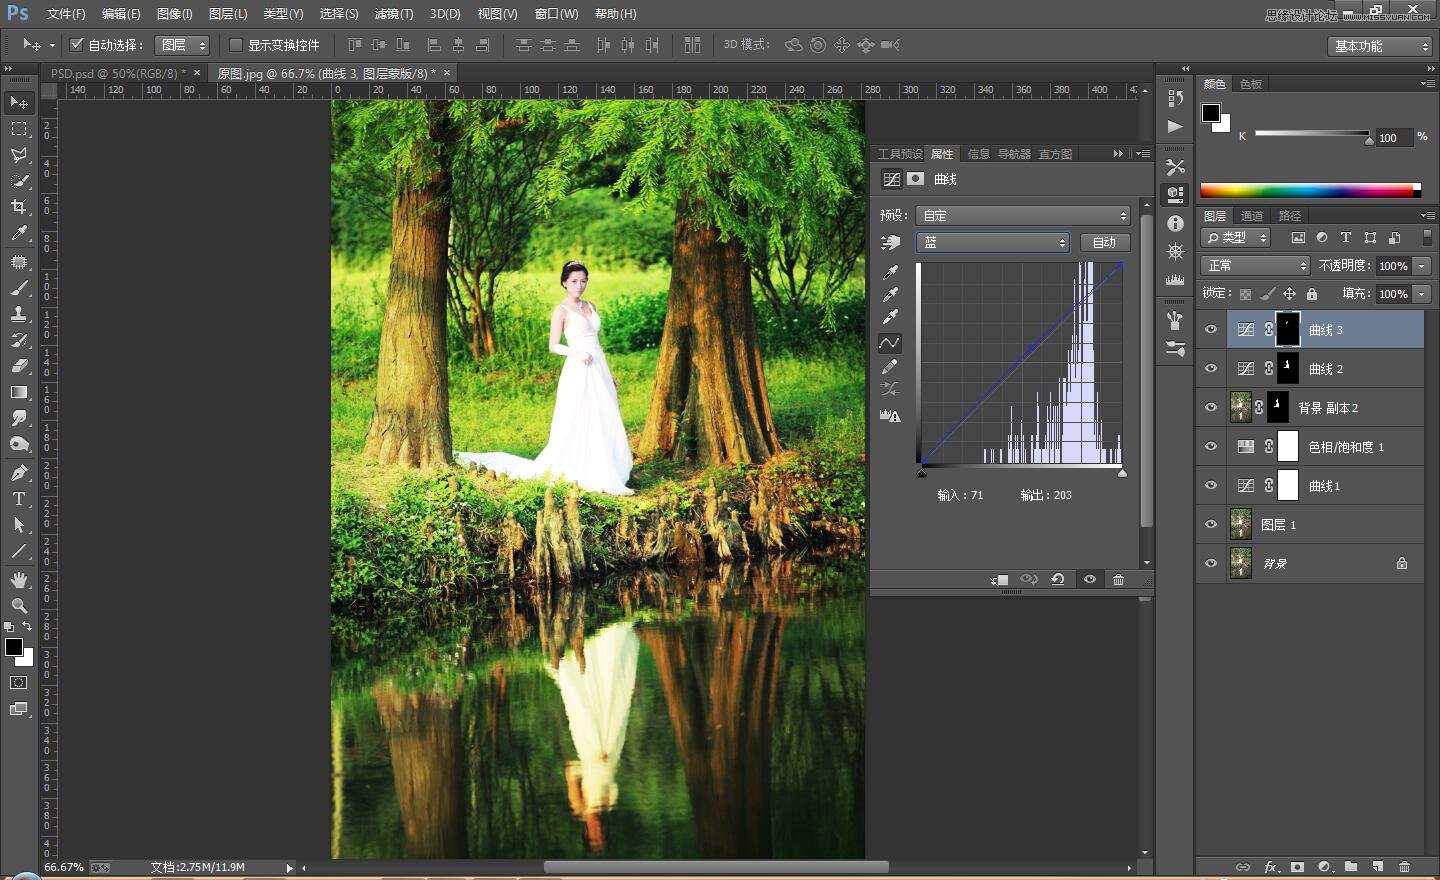Pick the Eyedropper tool in the toolbox

pyautogui.click(x=19, y=233)
